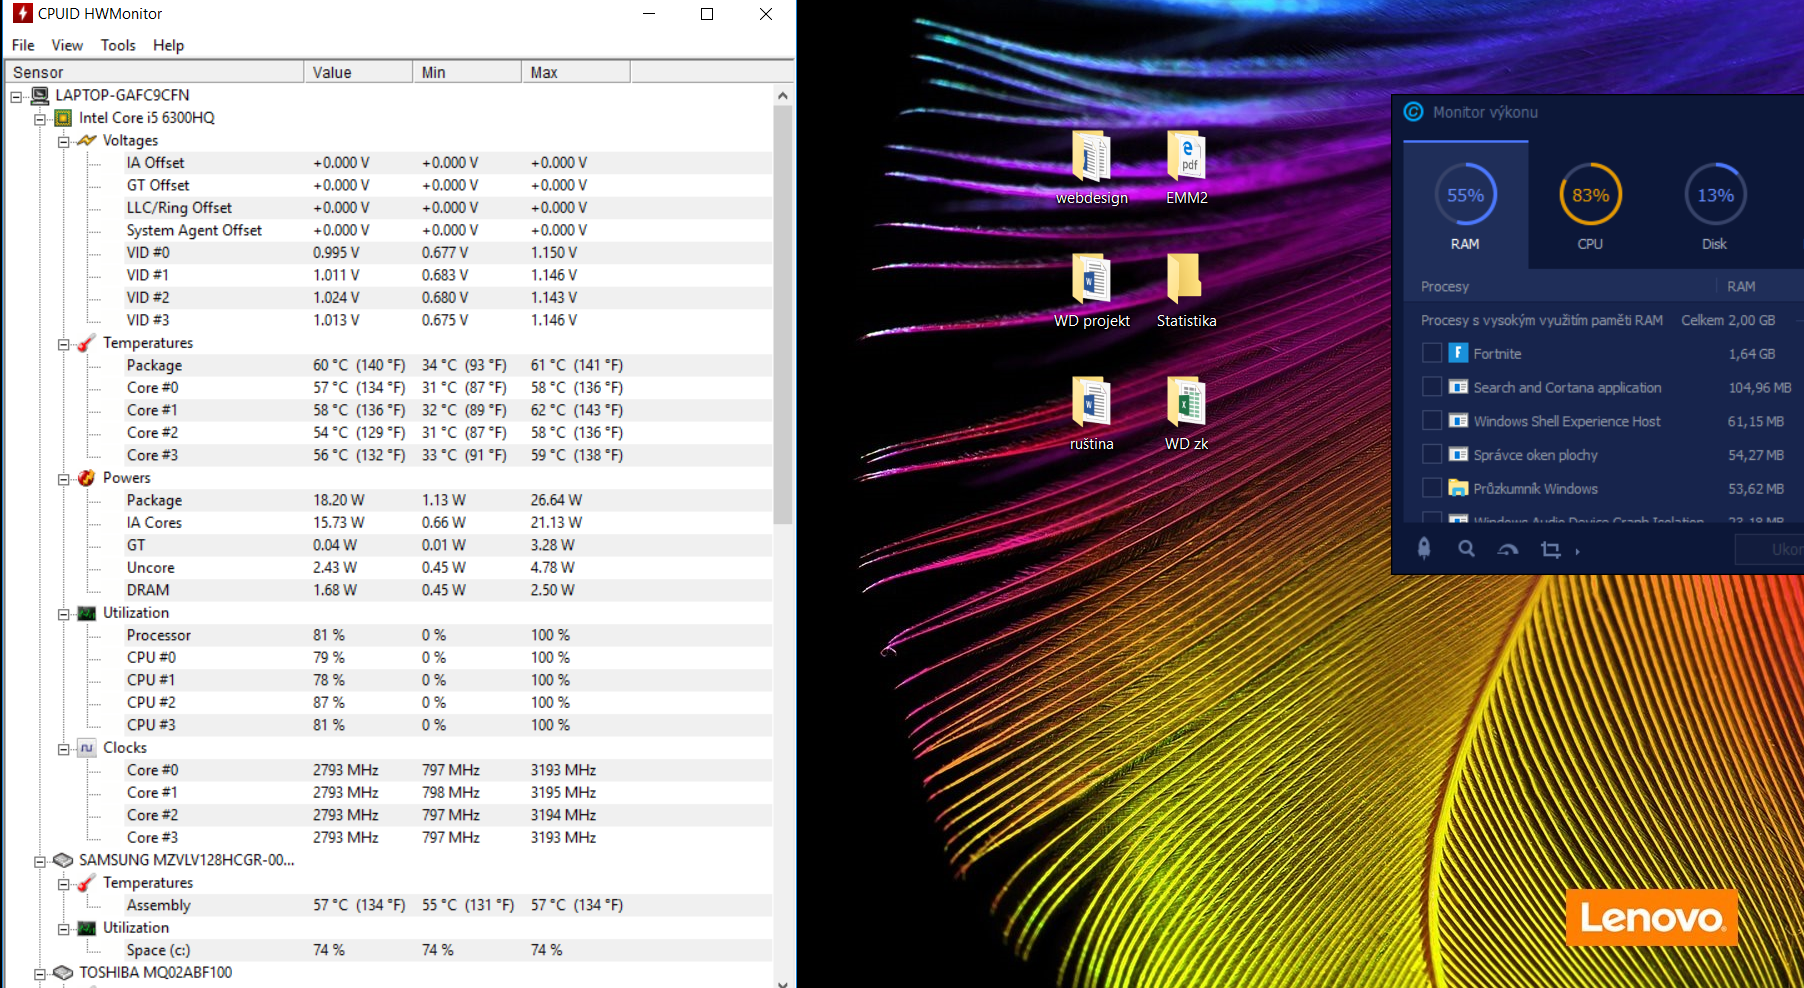Open the Tools menu

tap(118, 45)
